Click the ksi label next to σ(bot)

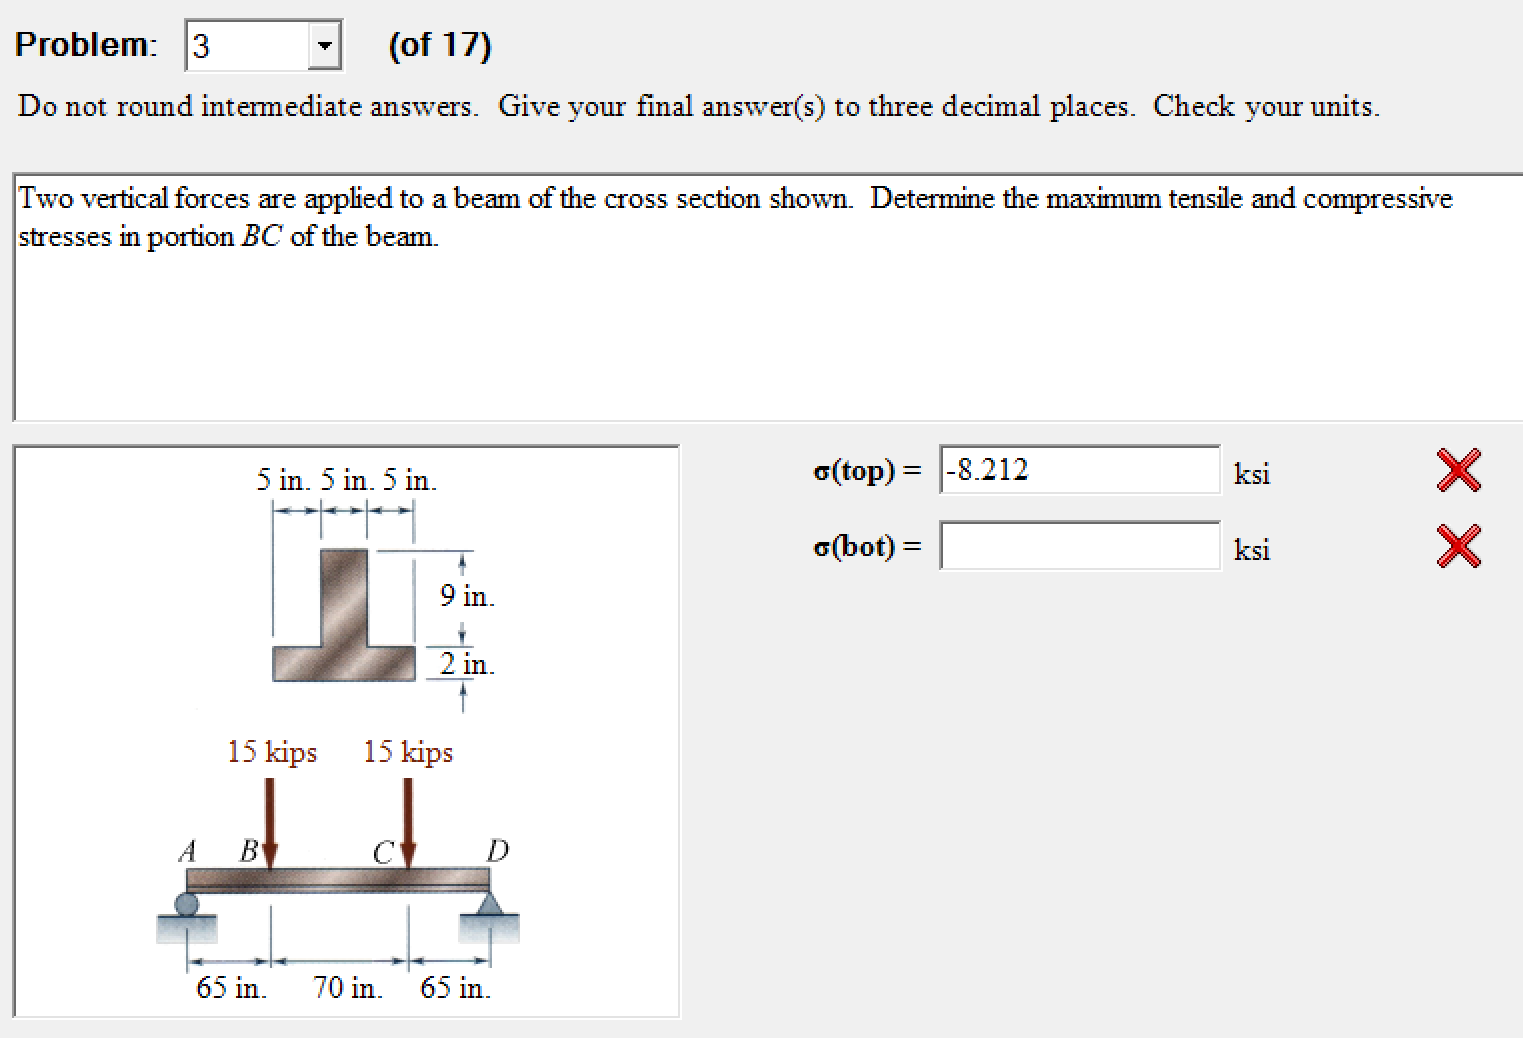point(1252,549)
